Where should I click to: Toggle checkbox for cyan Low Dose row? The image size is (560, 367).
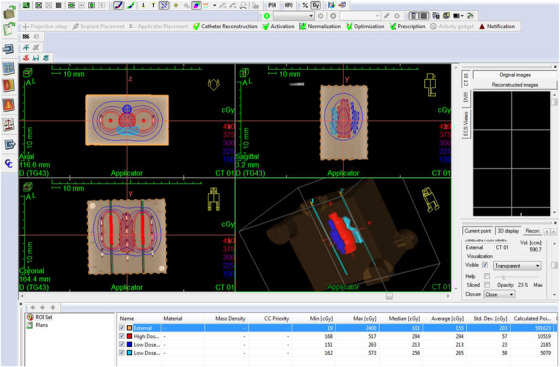click(122, 353)
